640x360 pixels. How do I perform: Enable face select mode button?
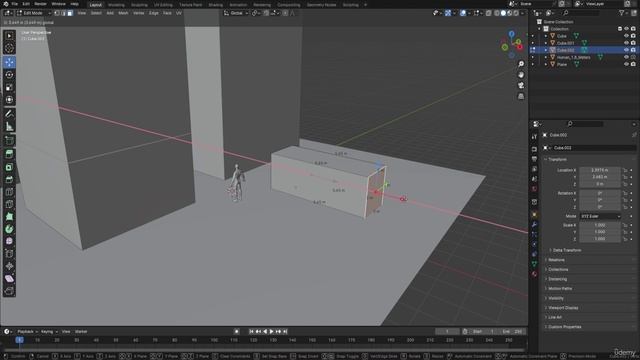pyautogui.click(x=70, y=13)
